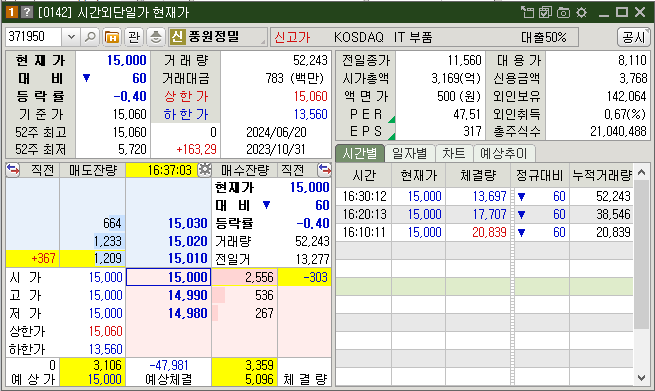
Task: Select the 16:20:13 time row
Action: tap(485, 214)
